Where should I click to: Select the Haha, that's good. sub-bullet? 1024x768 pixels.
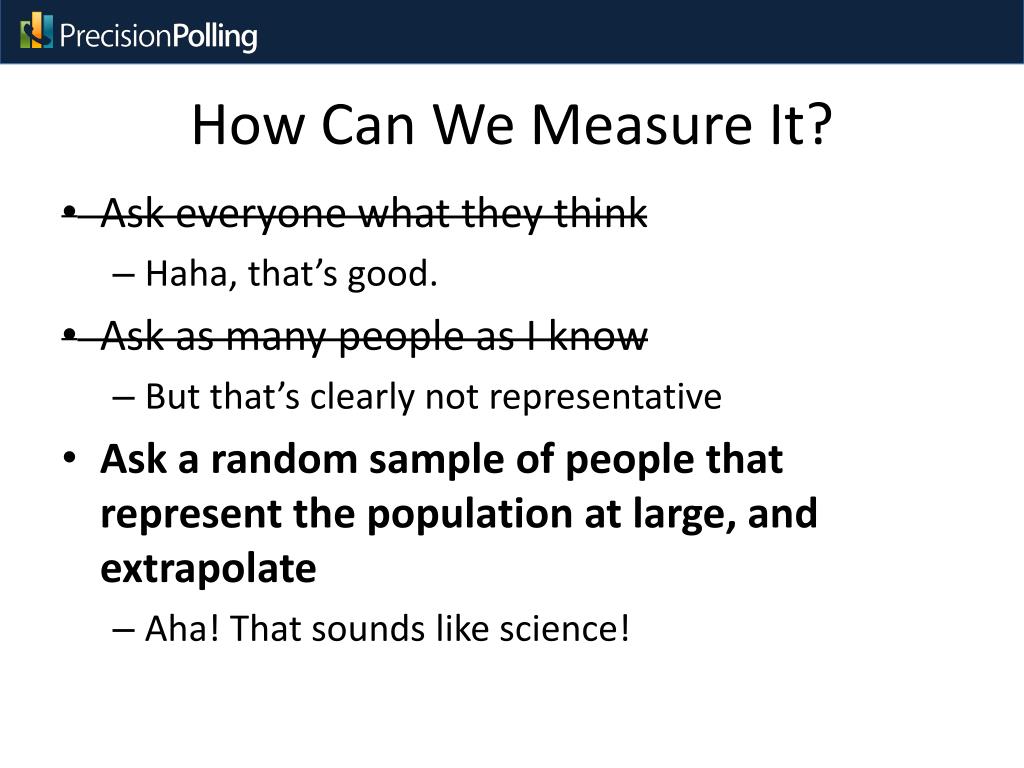[x=291, y=273]
